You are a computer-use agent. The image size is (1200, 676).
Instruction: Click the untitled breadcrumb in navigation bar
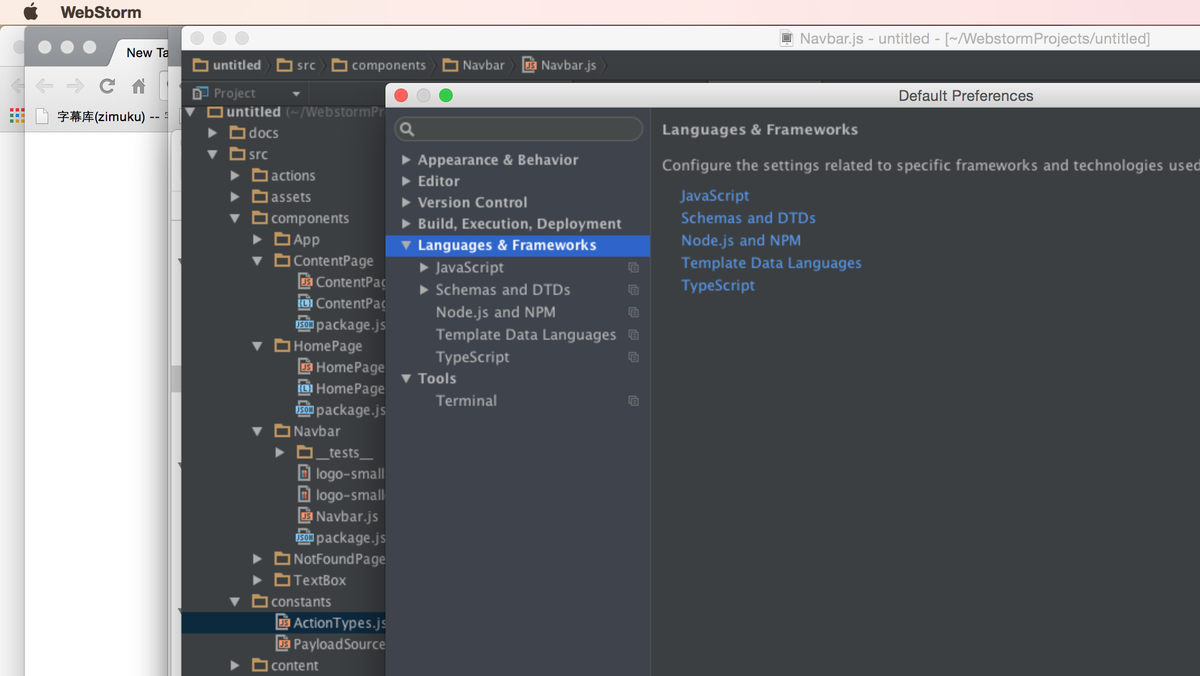coord(227,65)
